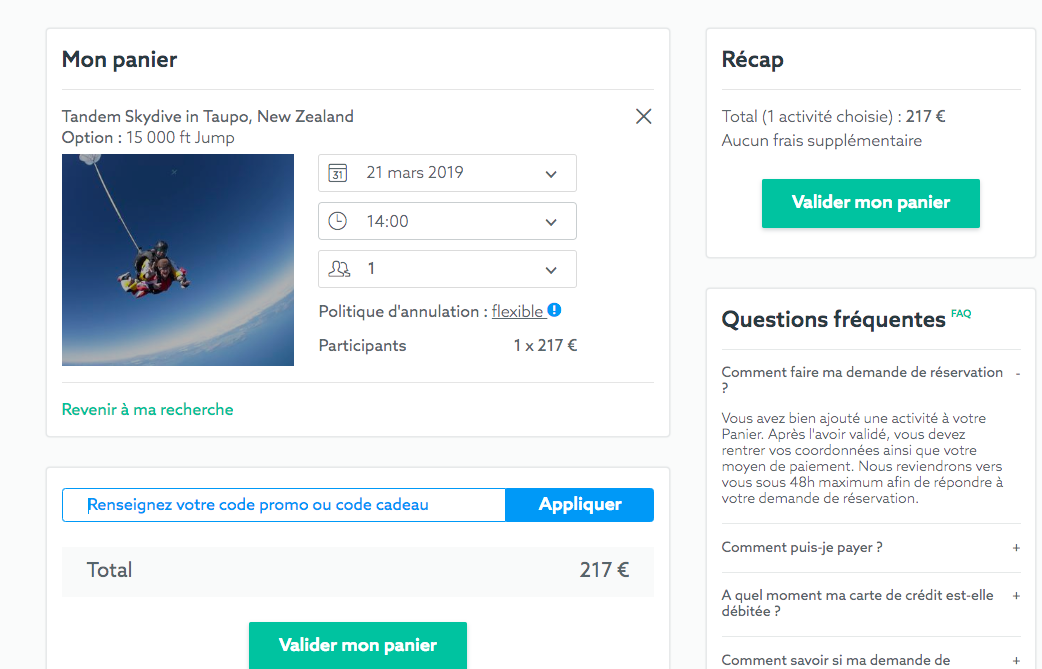The width and height of the screenshot is (1042, 669).
Task: Click the clock icon beside 14:00
Action: click(338, 221)
